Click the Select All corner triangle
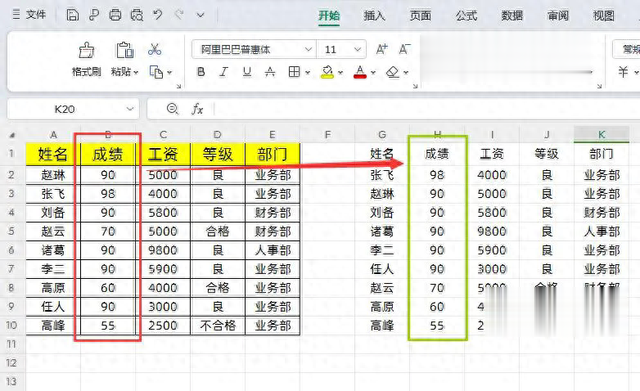The width and height of the screenshot is (640, 391). [13, 135]
